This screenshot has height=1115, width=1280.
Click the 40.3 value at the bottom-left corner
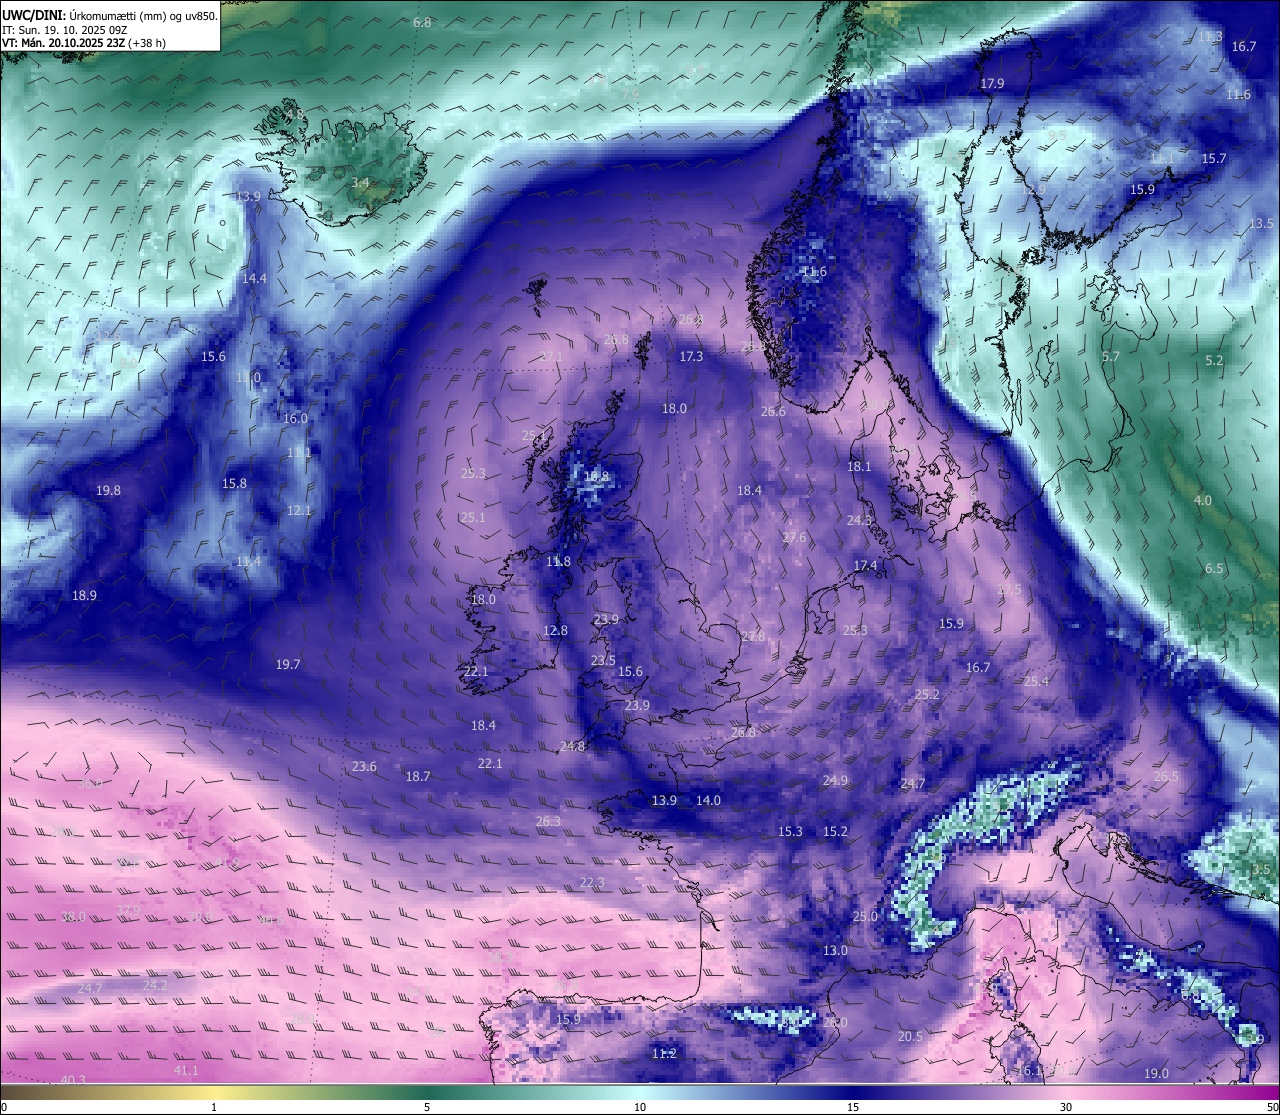pos(73,1080)
